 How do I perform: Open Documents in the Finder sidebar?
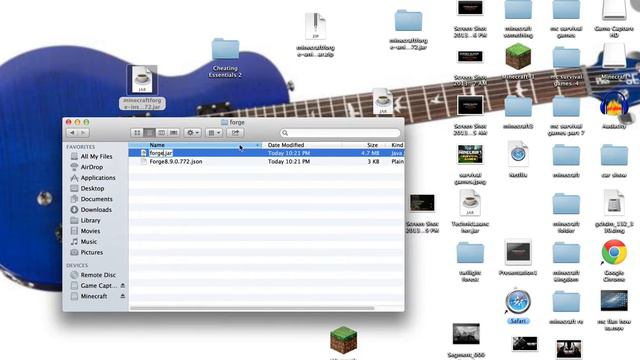pos(96,199)
